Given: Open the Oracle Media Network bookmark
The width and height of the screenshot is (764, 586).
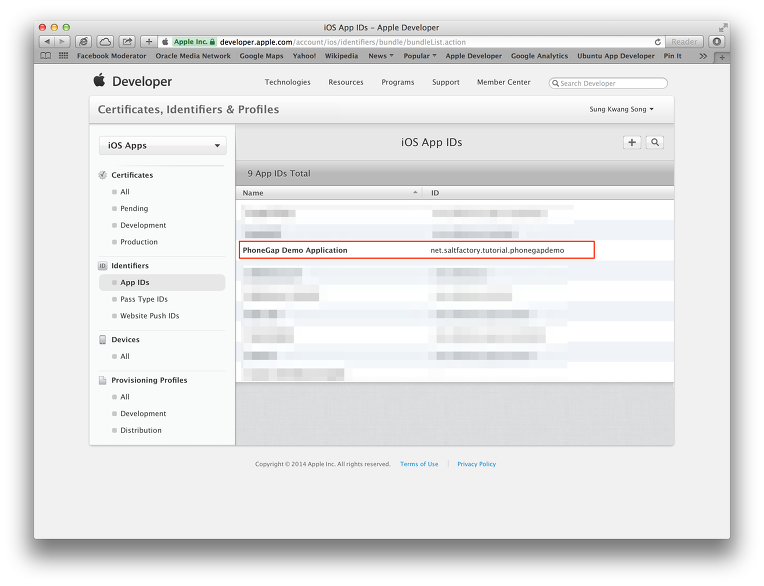Looking at the screenshot, I should coord(193,56).
